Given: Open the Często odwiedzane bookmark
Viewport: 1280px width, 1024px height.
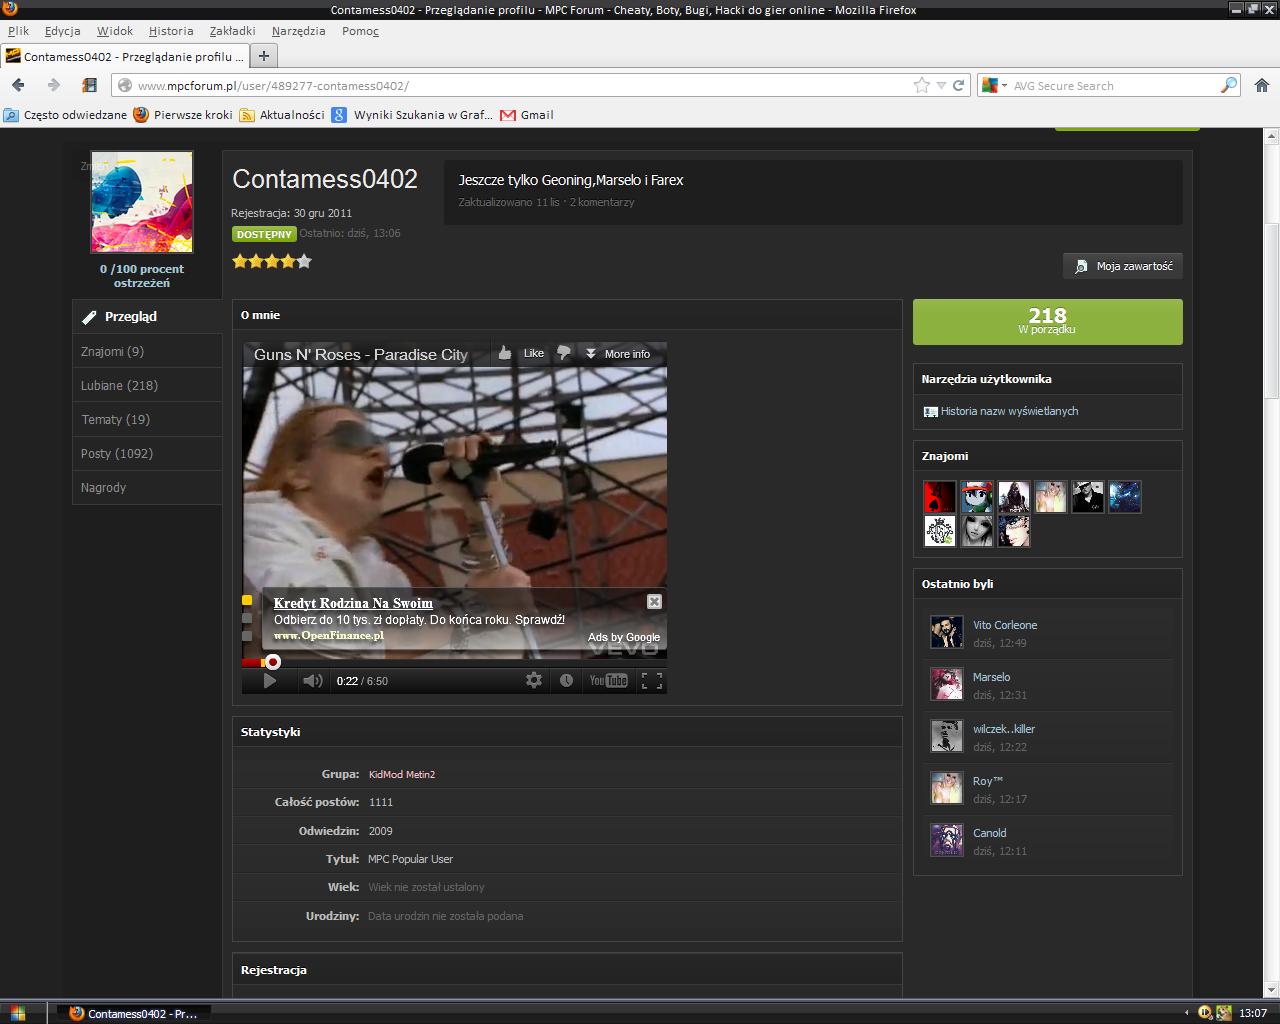Looking at the screenshot, I should click(66, 115).
